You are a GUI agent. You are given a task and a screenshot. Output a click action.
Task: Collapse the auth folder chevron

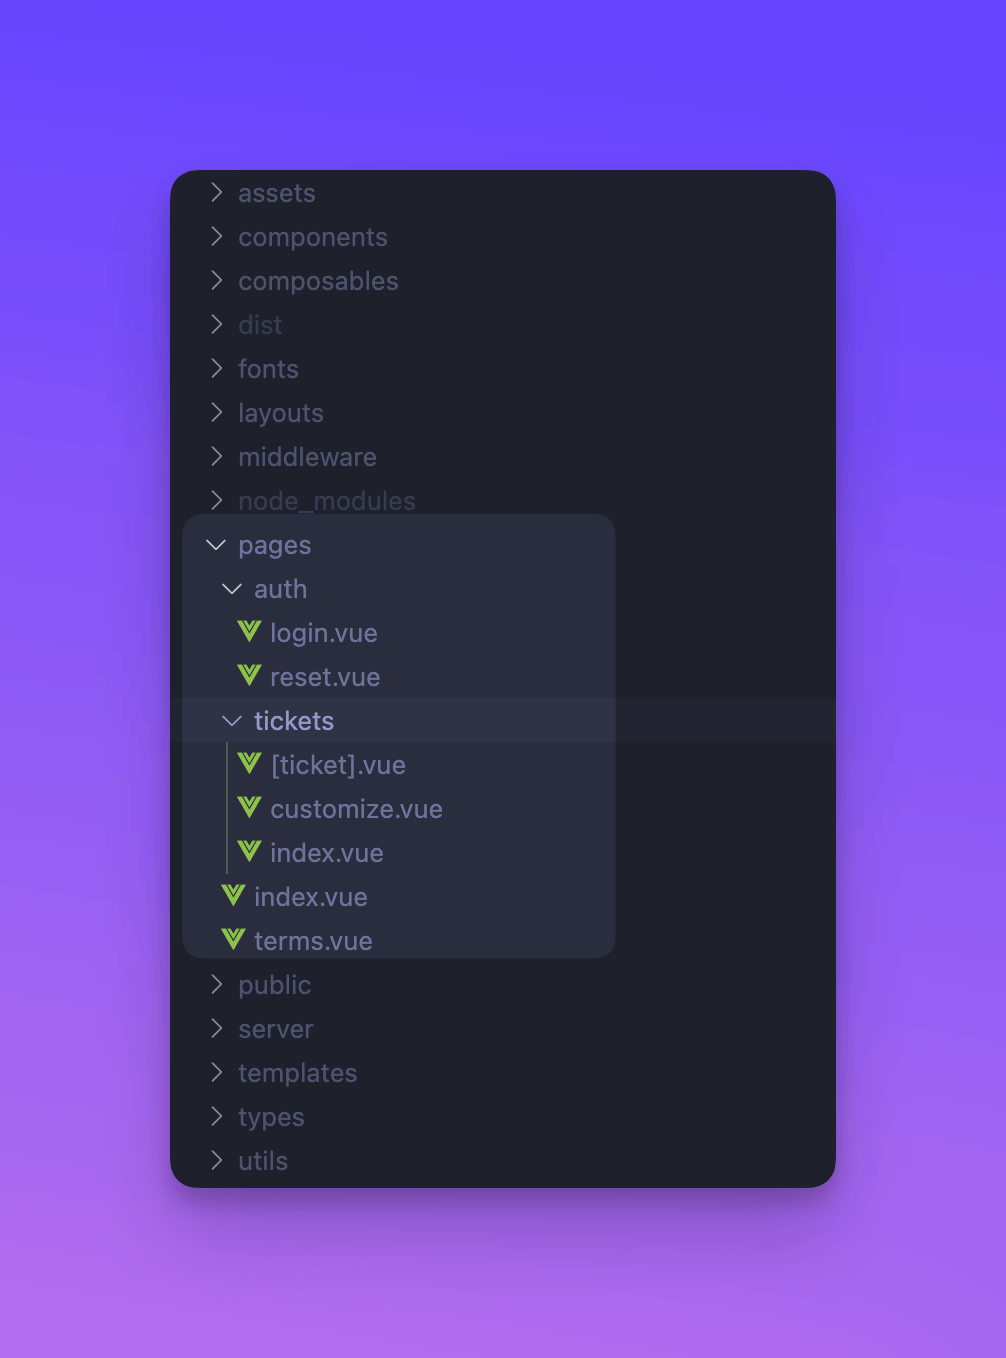[232, 589]
